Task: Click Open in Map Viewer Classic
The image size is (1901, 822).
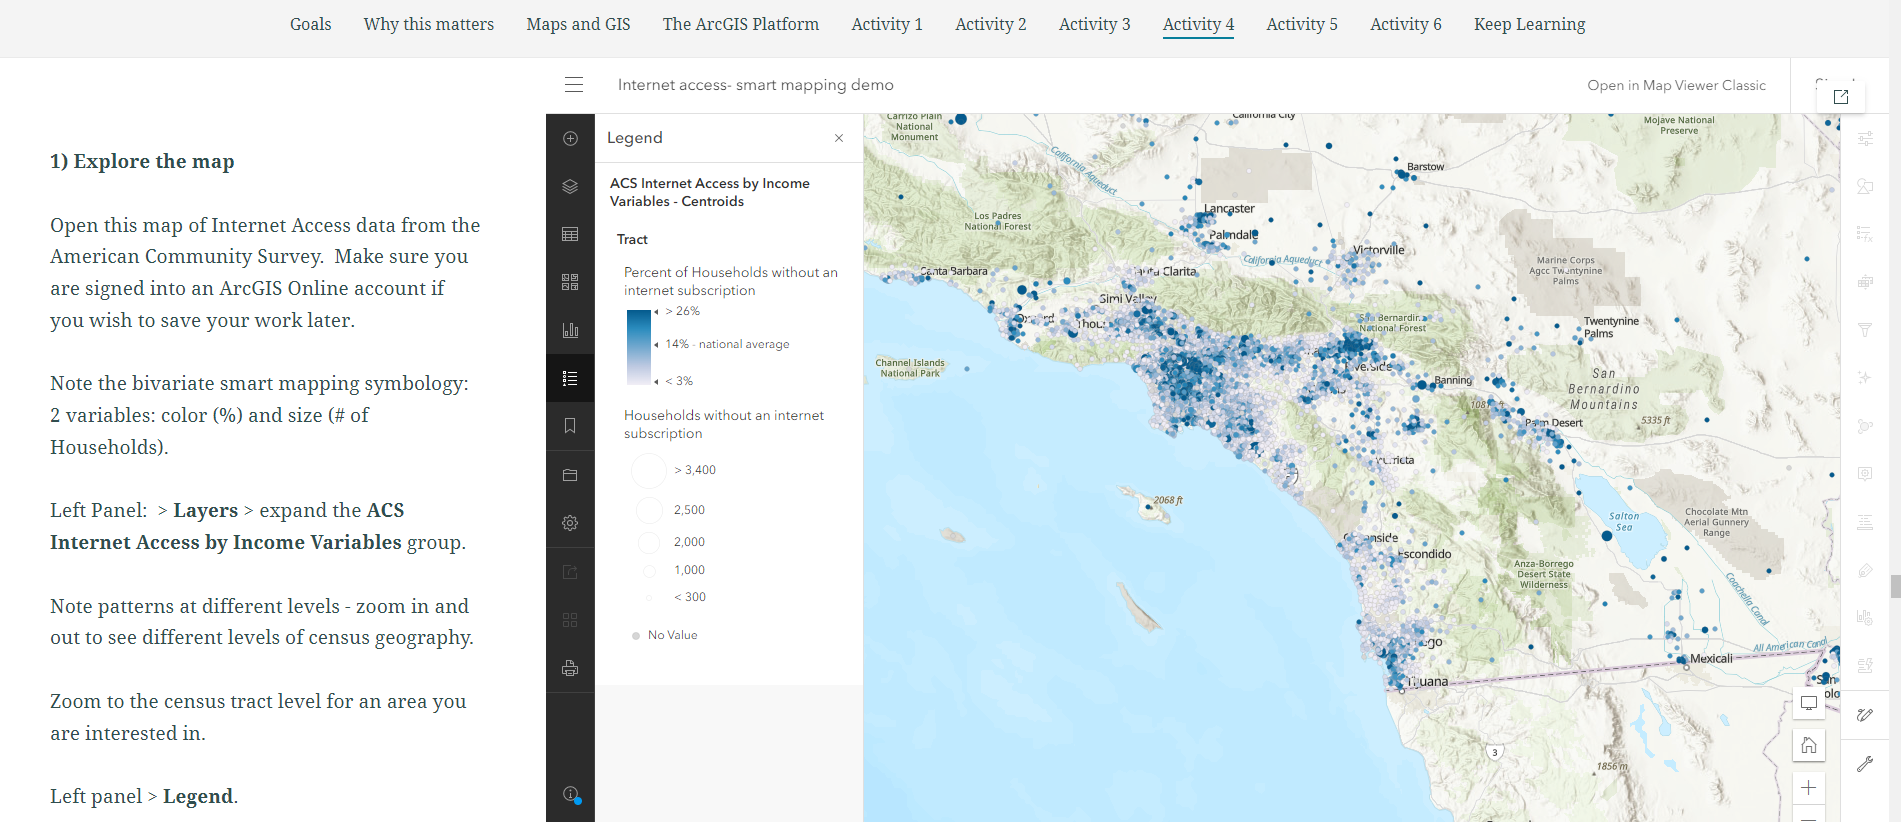Action: click(x=1676, y=85)
